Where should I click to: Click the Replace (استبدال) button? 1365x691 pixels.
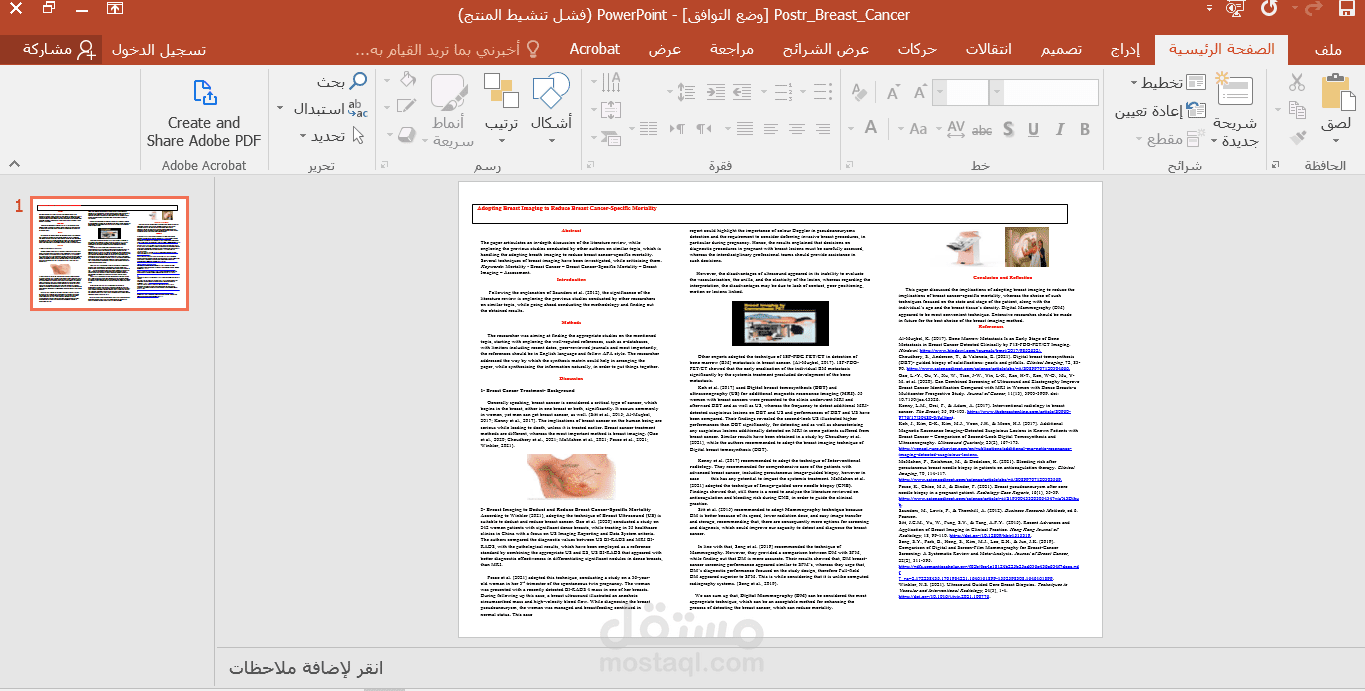pyautogui.click(x=330, y=108)
